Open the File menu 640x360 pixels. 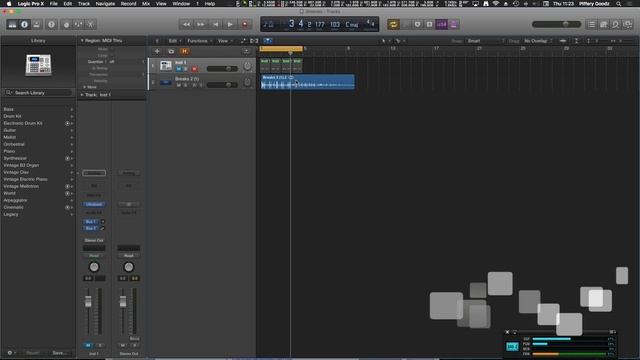53,4
